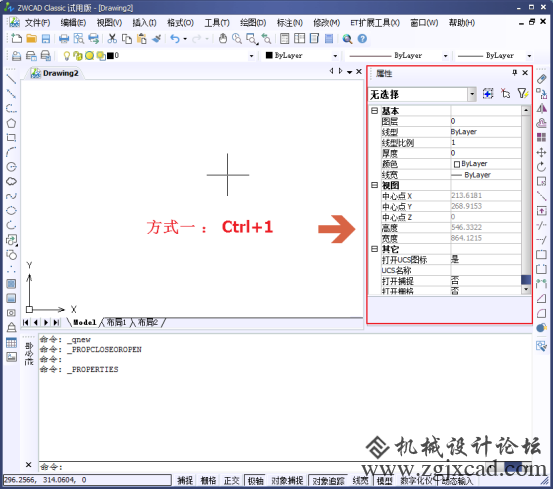Toggle 正交 ortho mode in the status bar

click(x=231, y=480)
